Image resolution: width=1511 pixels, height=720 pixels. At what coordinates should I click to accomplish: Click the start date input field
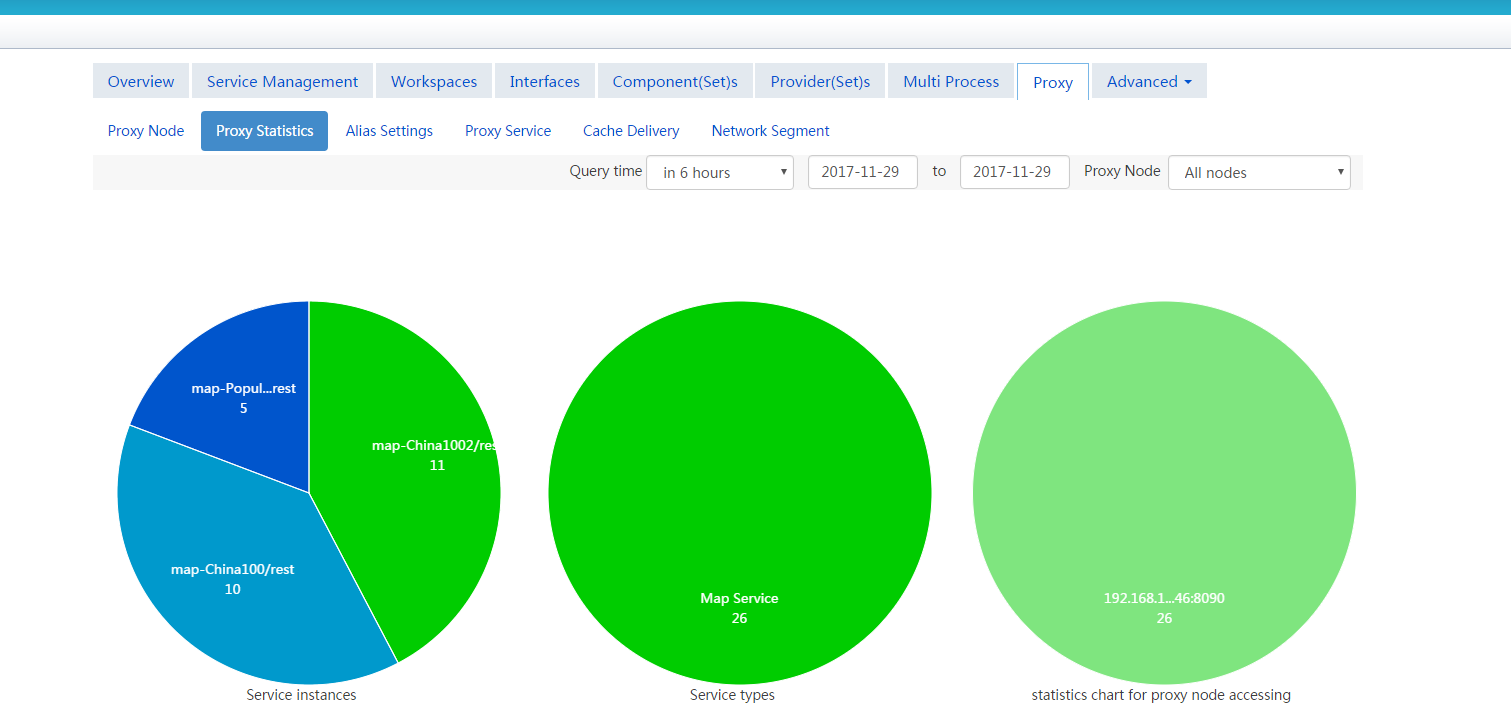tap(862, 172)
